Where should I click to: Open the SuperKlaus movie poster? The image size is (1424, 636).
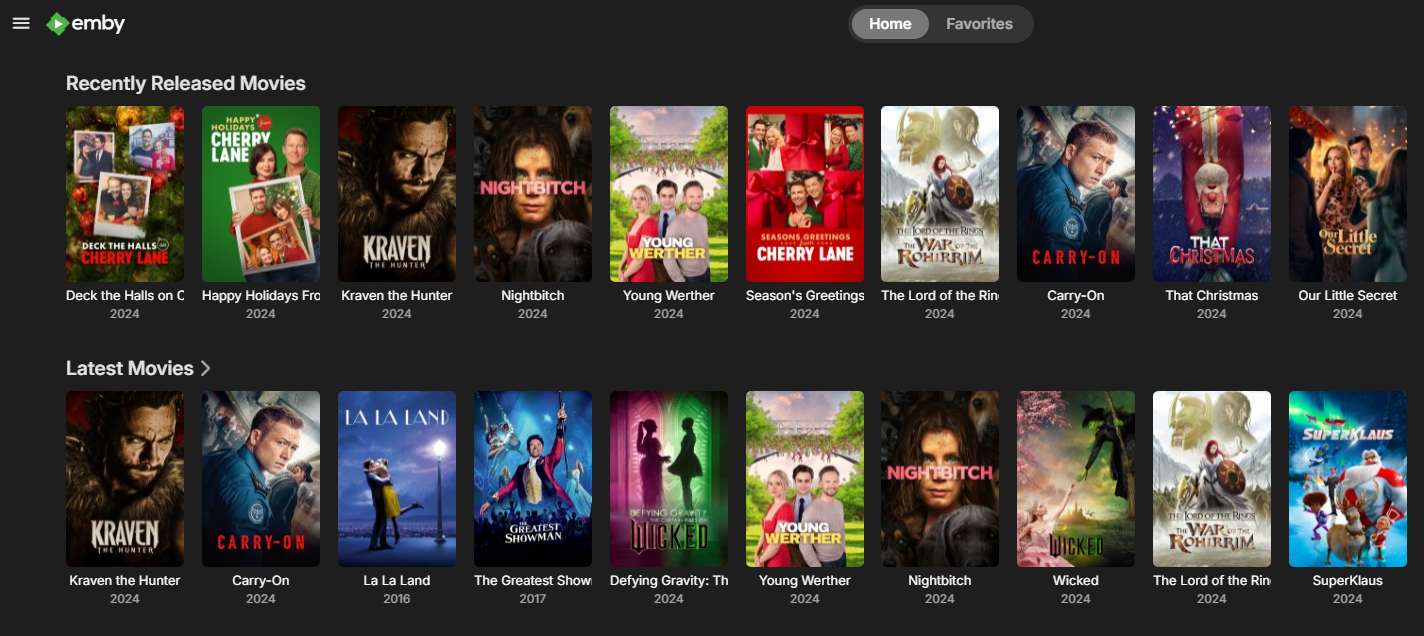(x=1348, y=479)
